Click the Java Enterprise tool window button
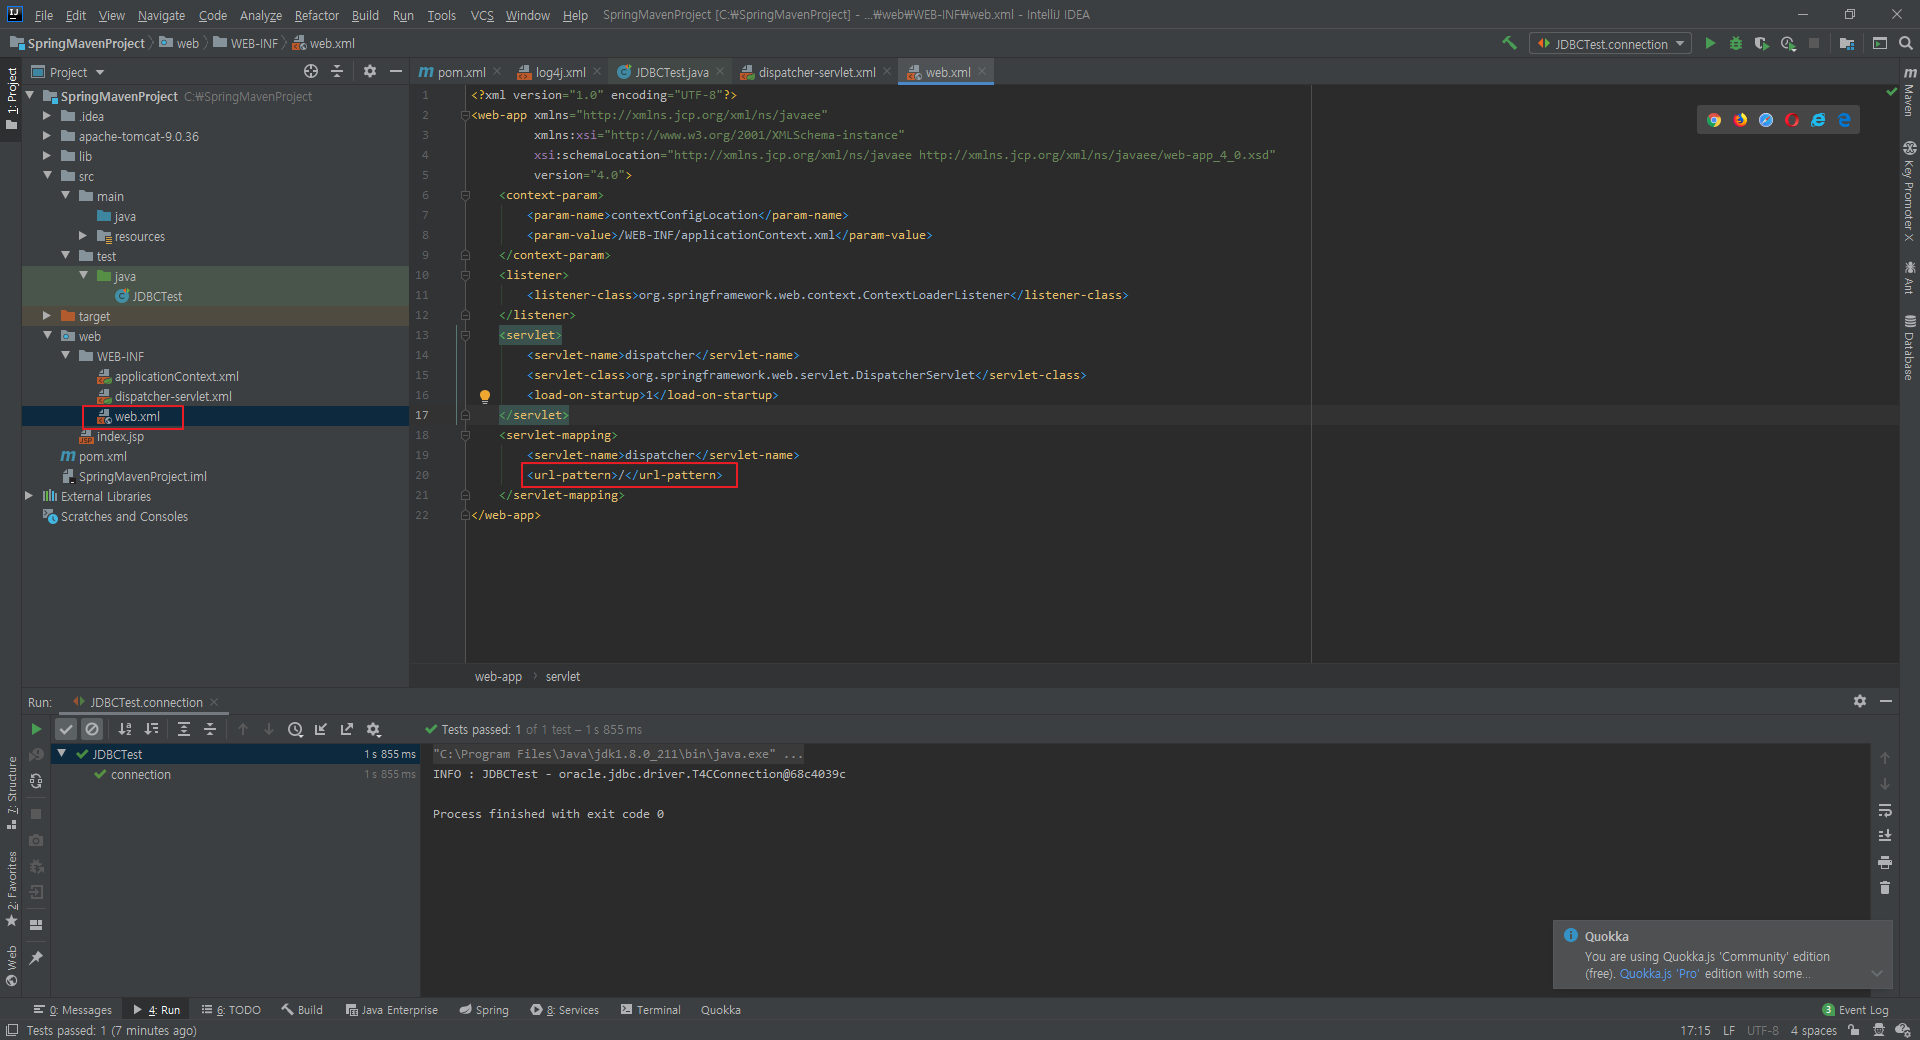1920x1040 pixels. (x=391, y=1010)
